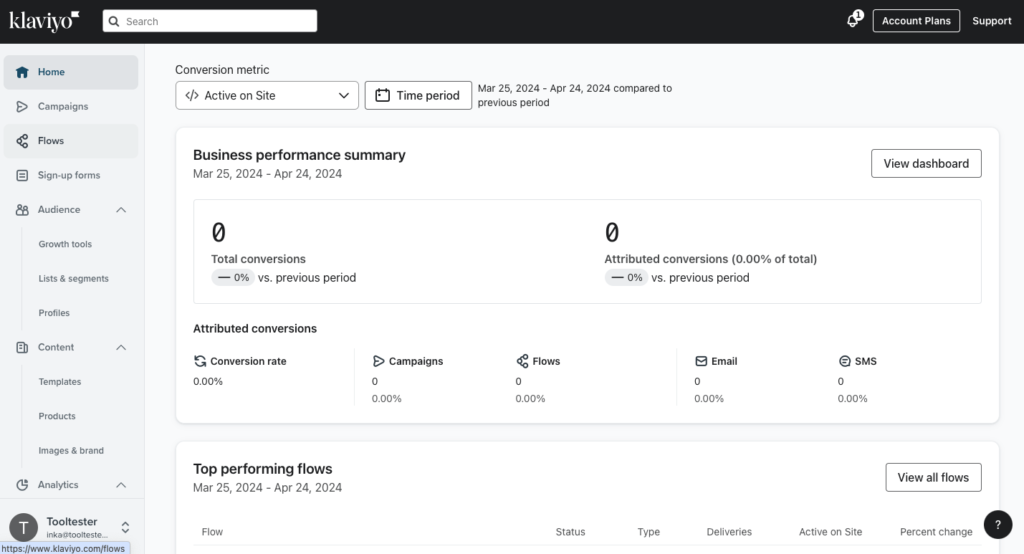Open the Time period picker
Viewport: 1024px width, 554px height.
[x=418, y=96]
